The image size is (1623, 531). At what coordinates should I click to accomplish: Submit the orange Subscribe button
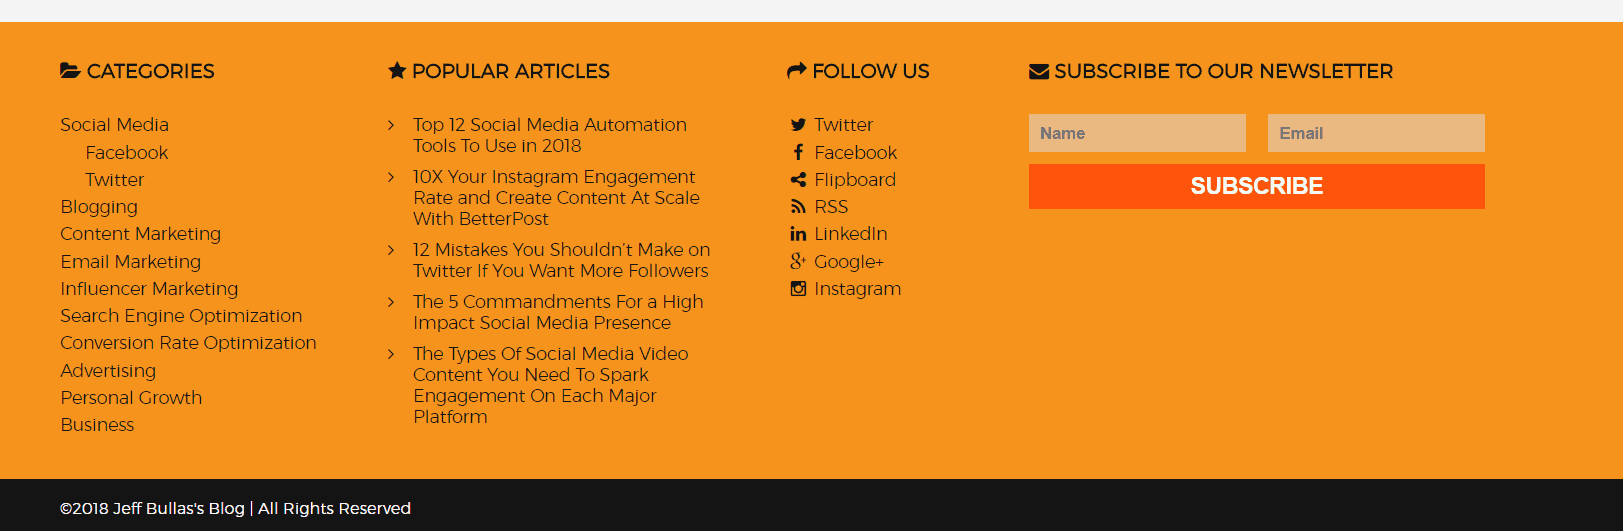pos(1256,186)
